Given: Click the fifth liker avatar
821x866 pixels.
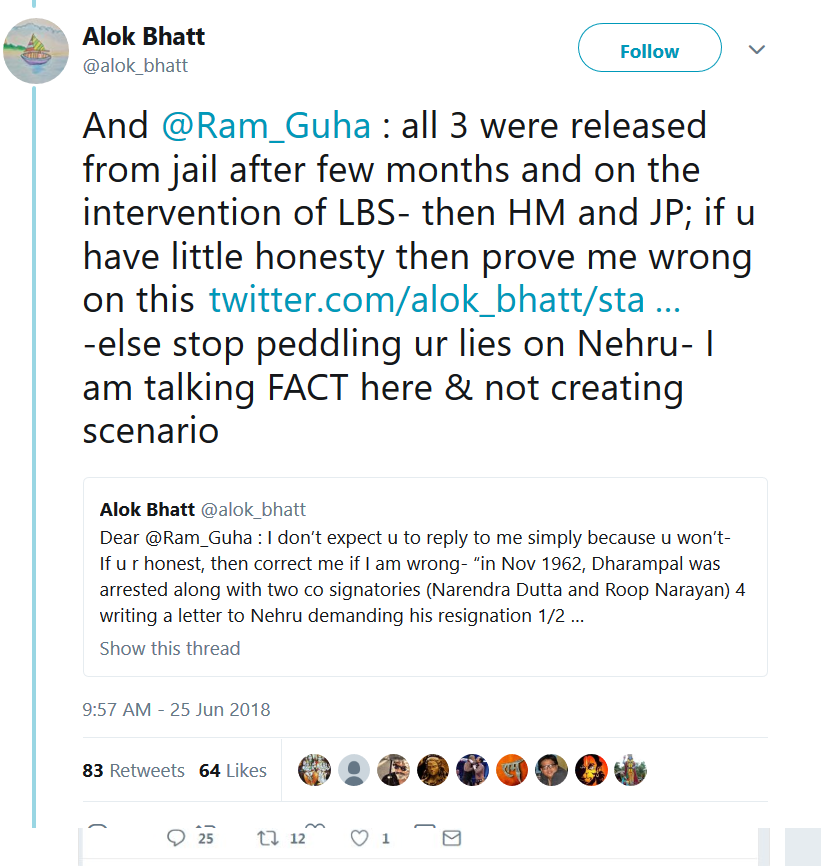Looking at the screenshot, I should click(x=472, y=770).
